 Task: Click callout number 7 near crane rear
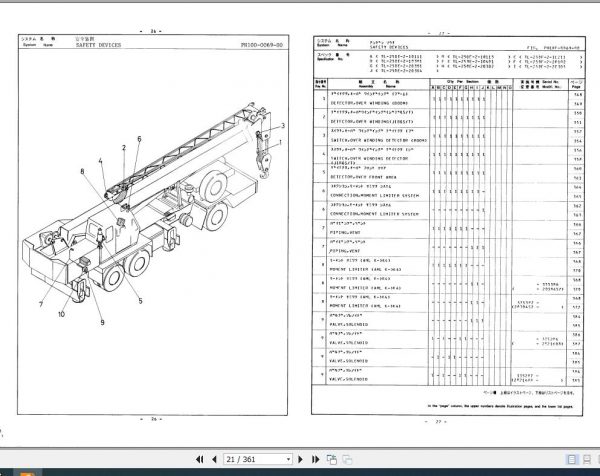[41, 305]
